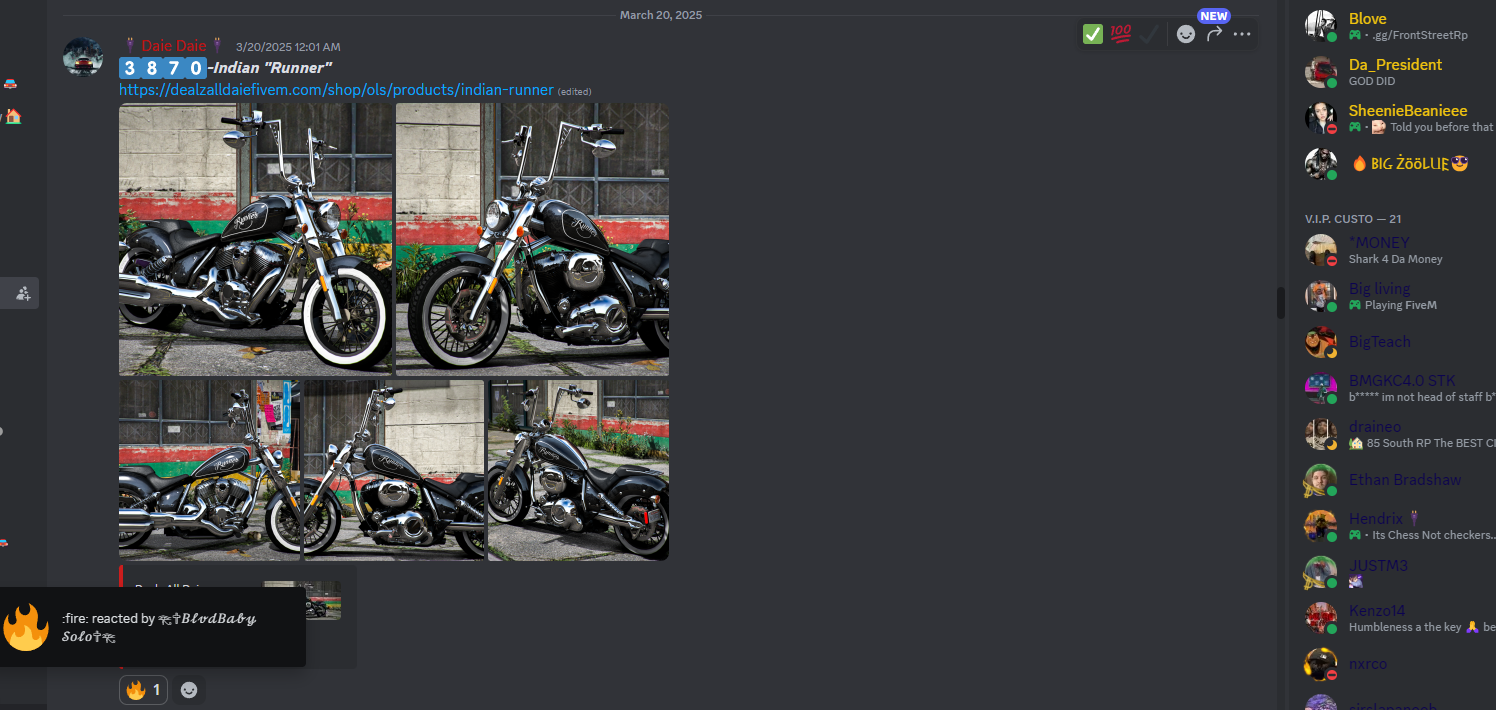Viewport: 1496px width, 710px height.
Task: Add the green checkmark quick reaction
Action: click(x=1093, y=34)
